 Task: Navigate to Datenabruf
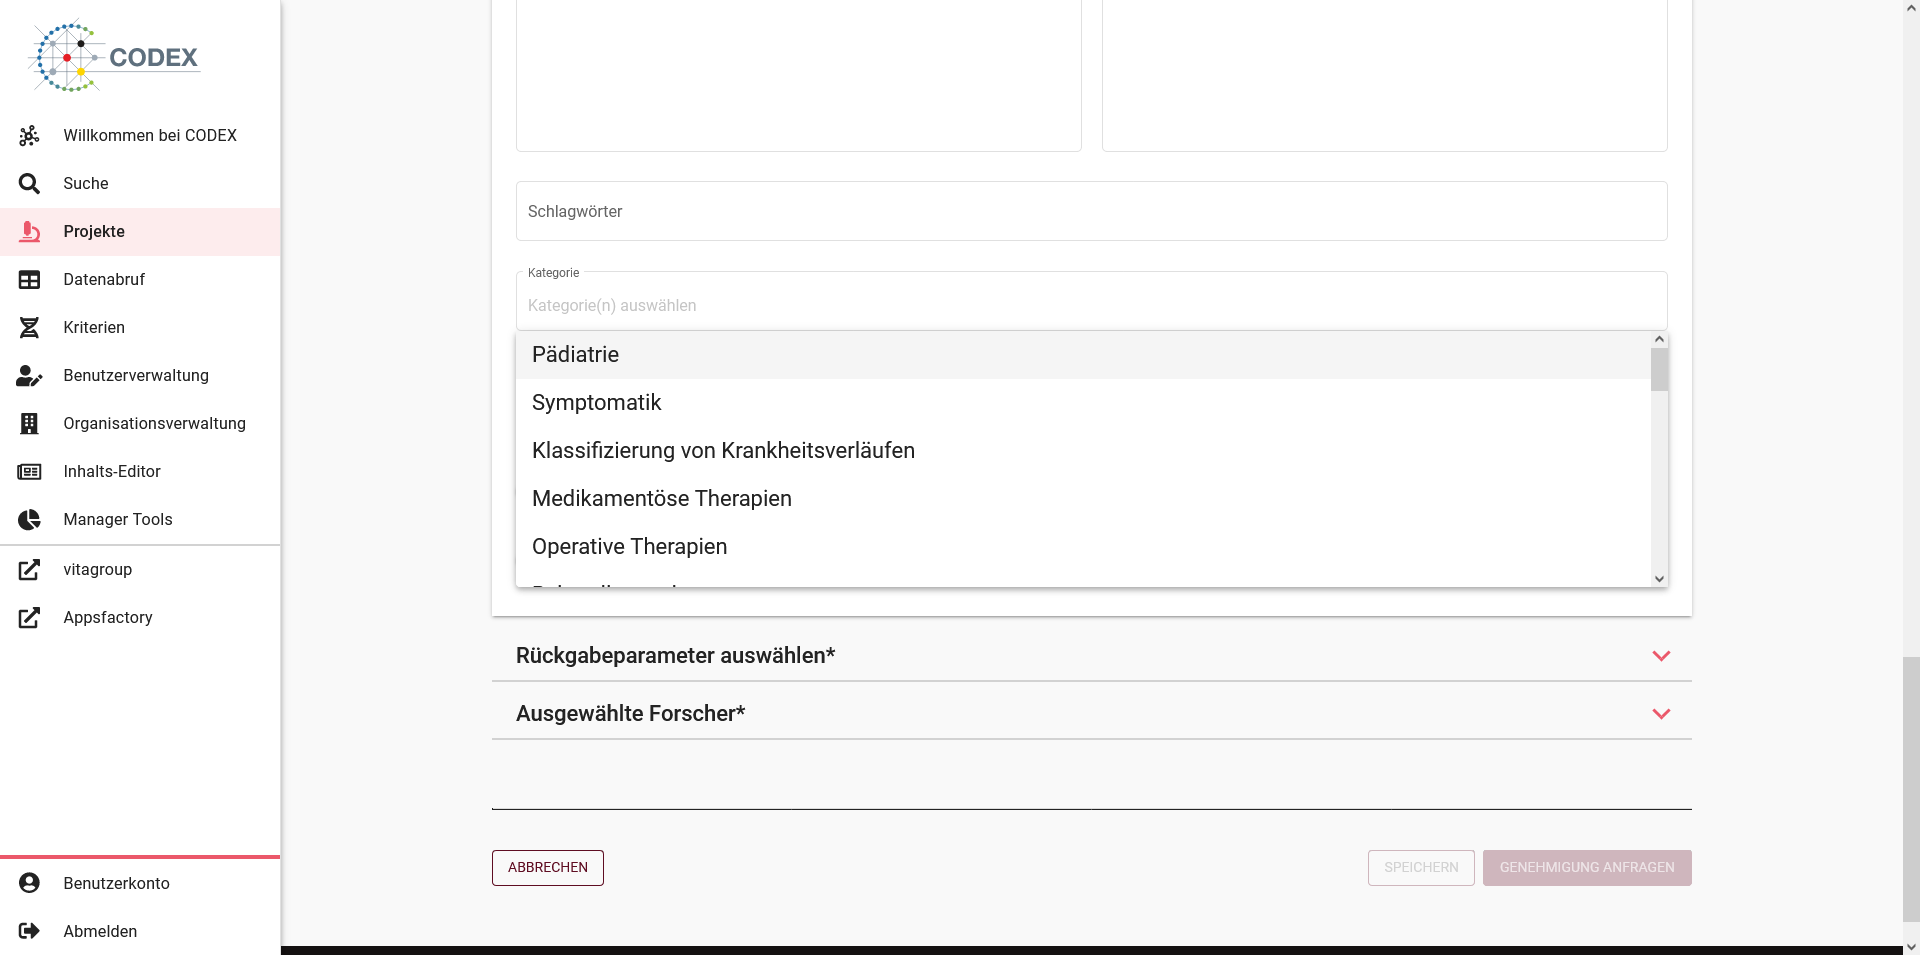point(140,279)
